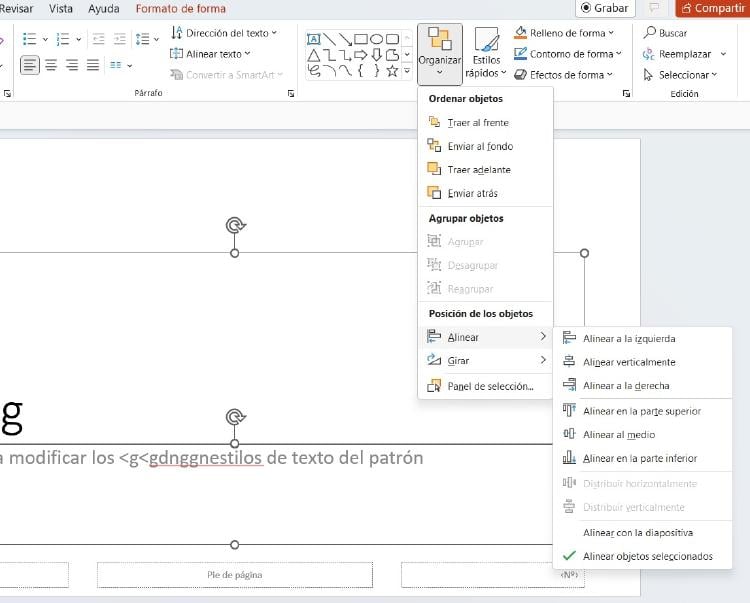Screen dimensions: 750x603
Task: Choose Alinear en la parte inferior
Action: pos(639,459)
